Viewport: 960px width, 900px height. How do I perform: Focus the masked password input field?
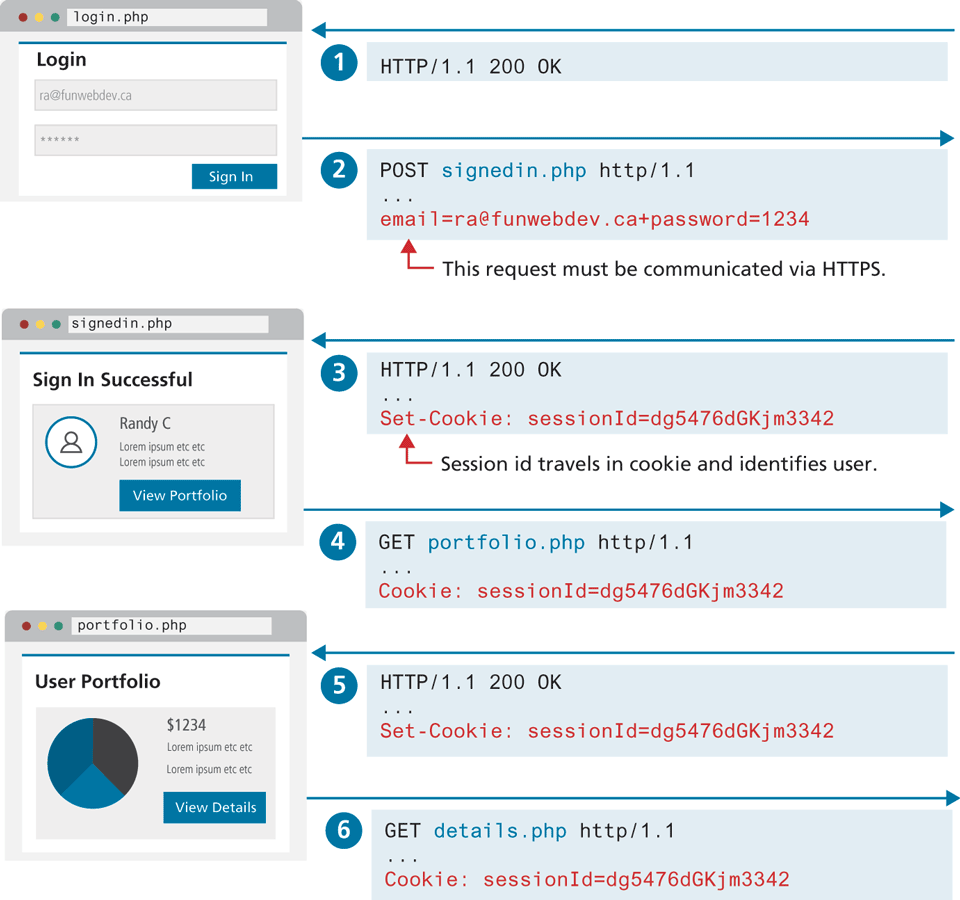155,140
